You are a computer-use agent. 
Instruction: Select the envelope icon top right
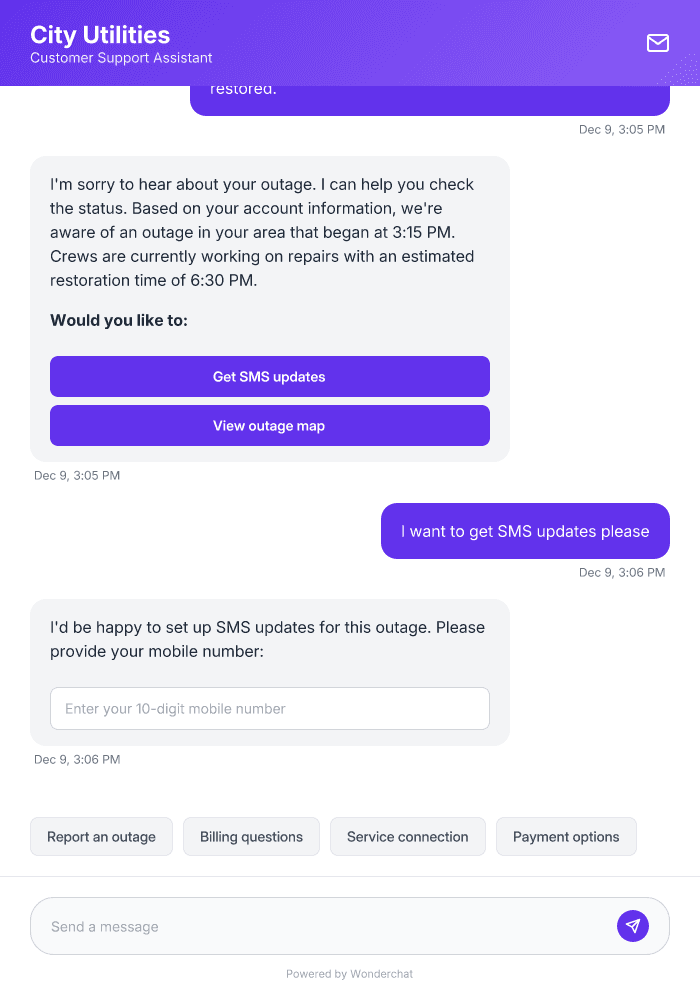(x=657, y=43)
